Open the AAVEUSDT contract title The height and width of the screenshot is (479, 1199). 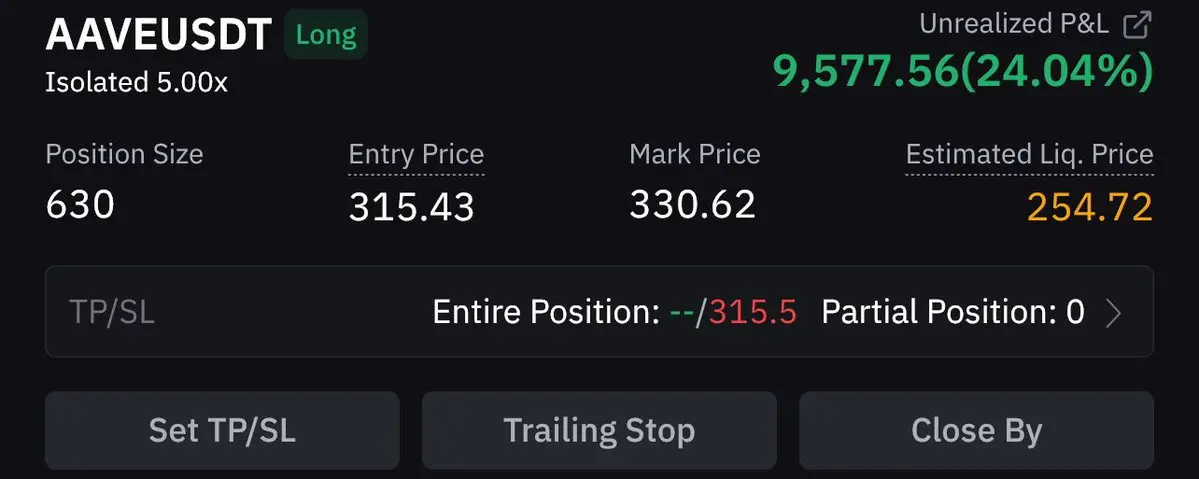159,35
